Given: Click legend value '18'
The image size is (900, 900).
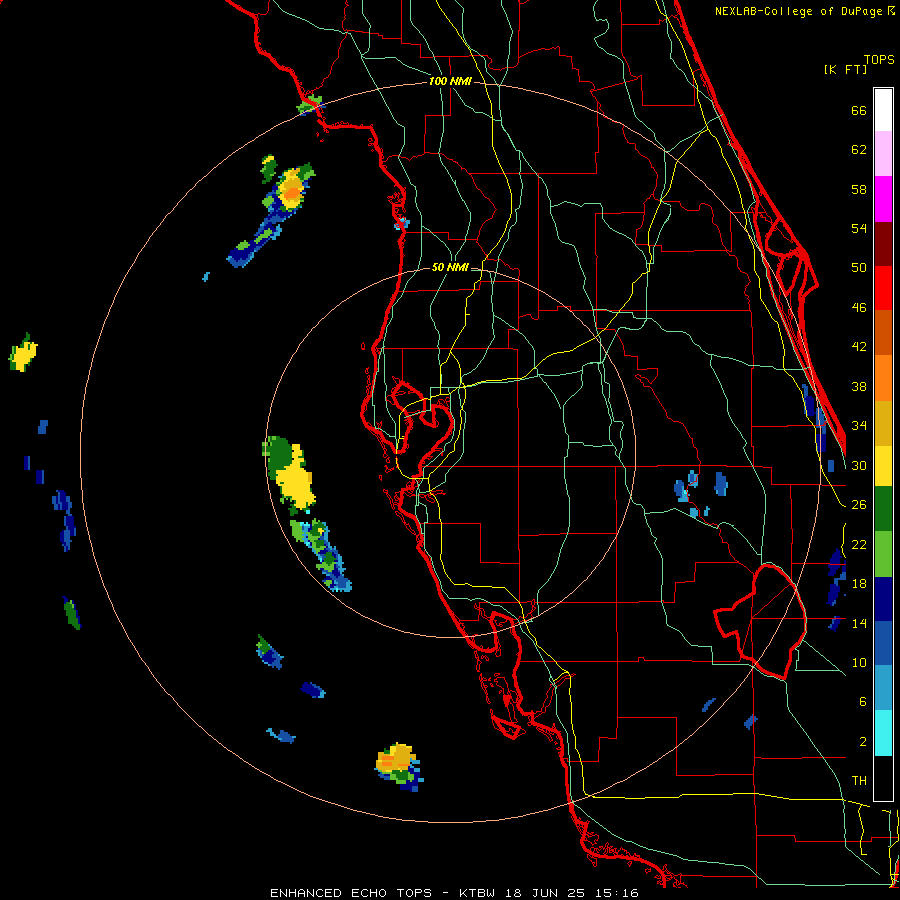Looking at the screenshot, I should tap(859, 584).
